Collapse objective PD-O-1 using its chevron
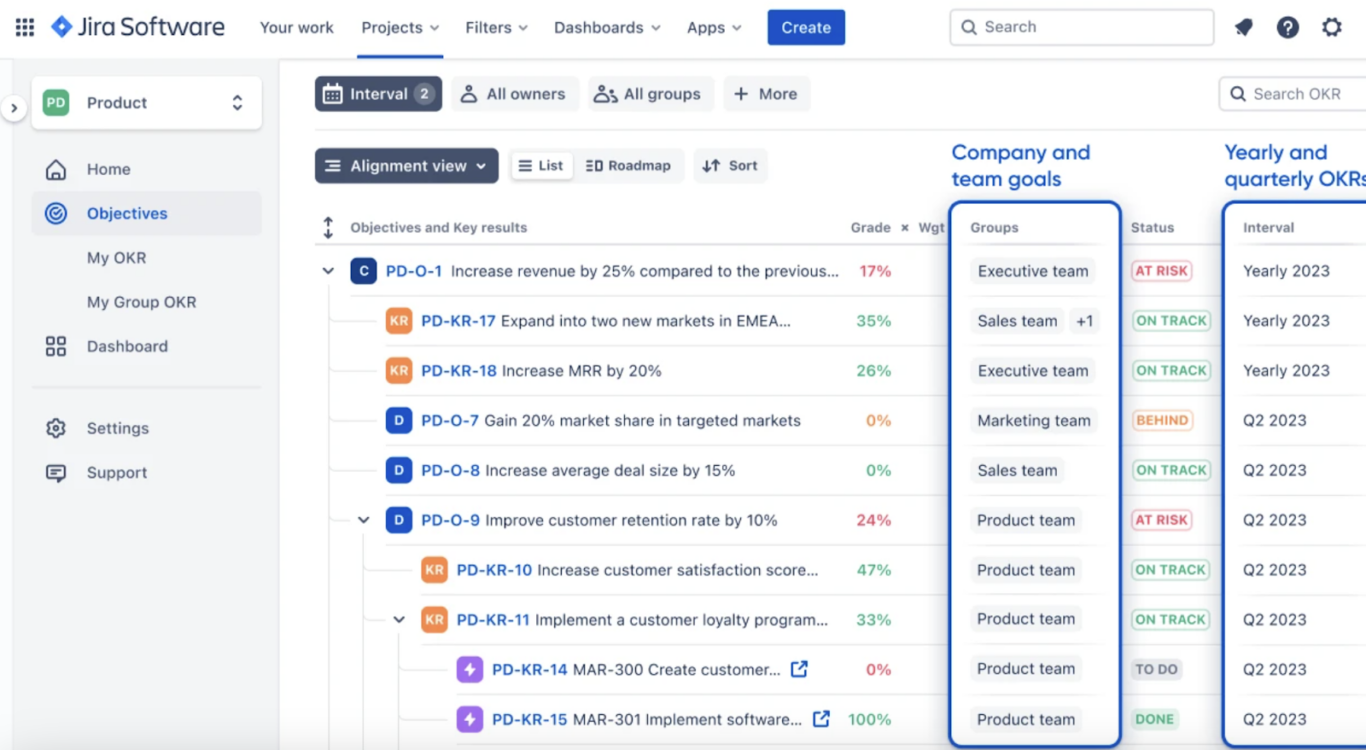Image resolution: width=1366 pixels, height=750 pixels. [x=328, y=270]
